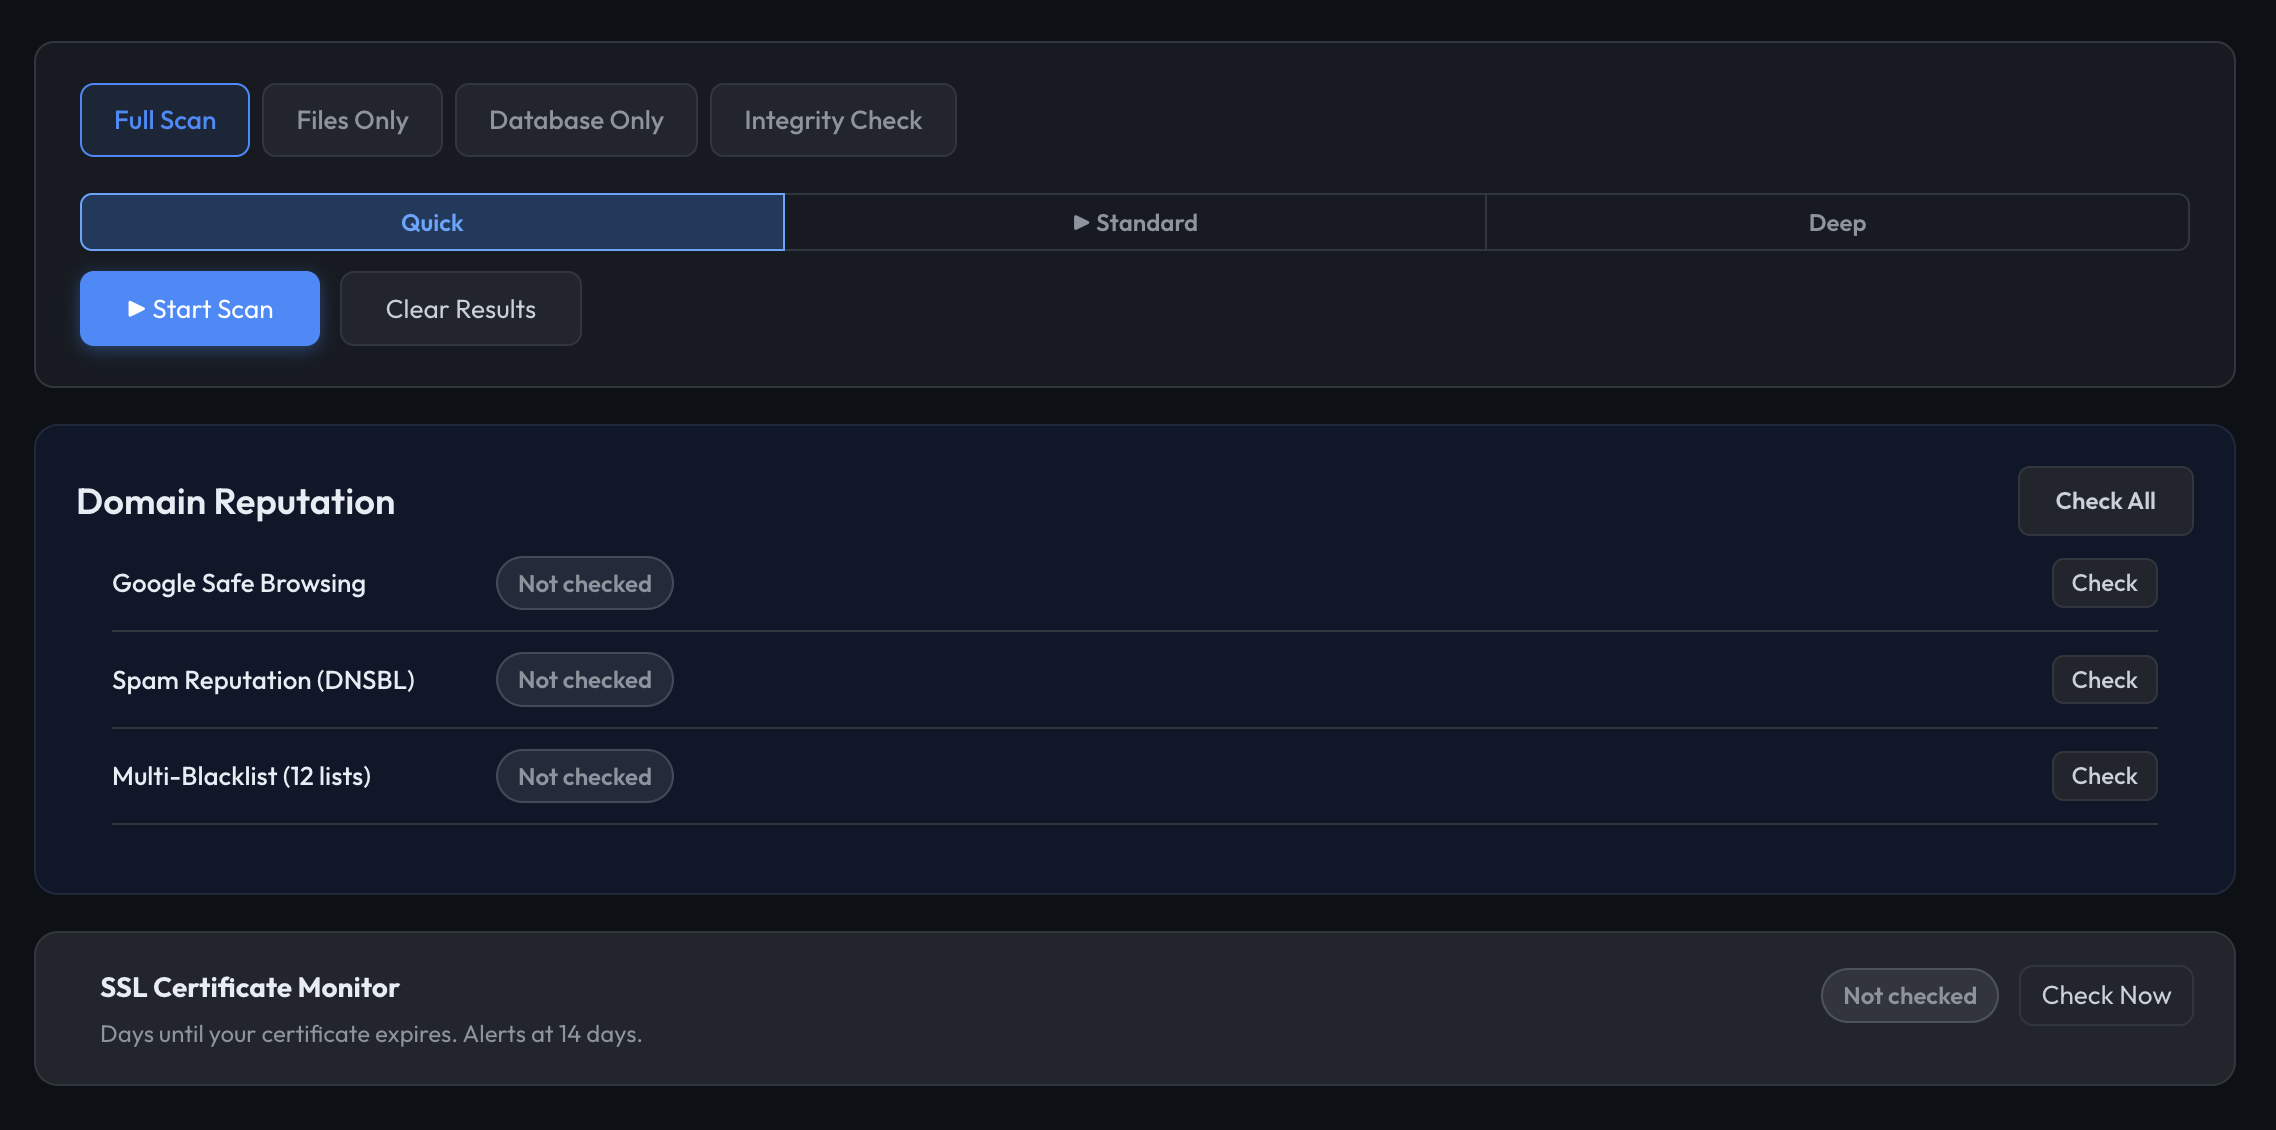Run Check All for domain reputation
Viewport: 2276px width, 1130px height.
(2105, 500)
